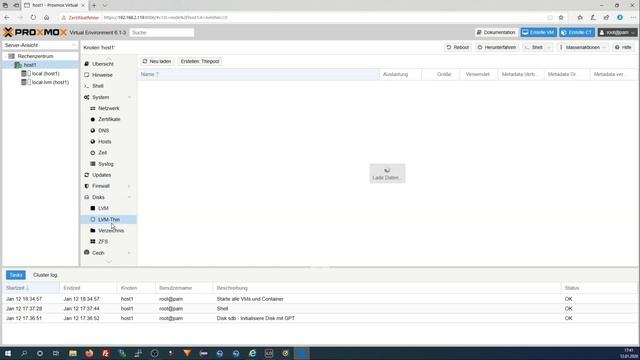Expand the Firewall section arrow
Image resolution: width=640 pixels, height=360 pixels.
[129, 186]
